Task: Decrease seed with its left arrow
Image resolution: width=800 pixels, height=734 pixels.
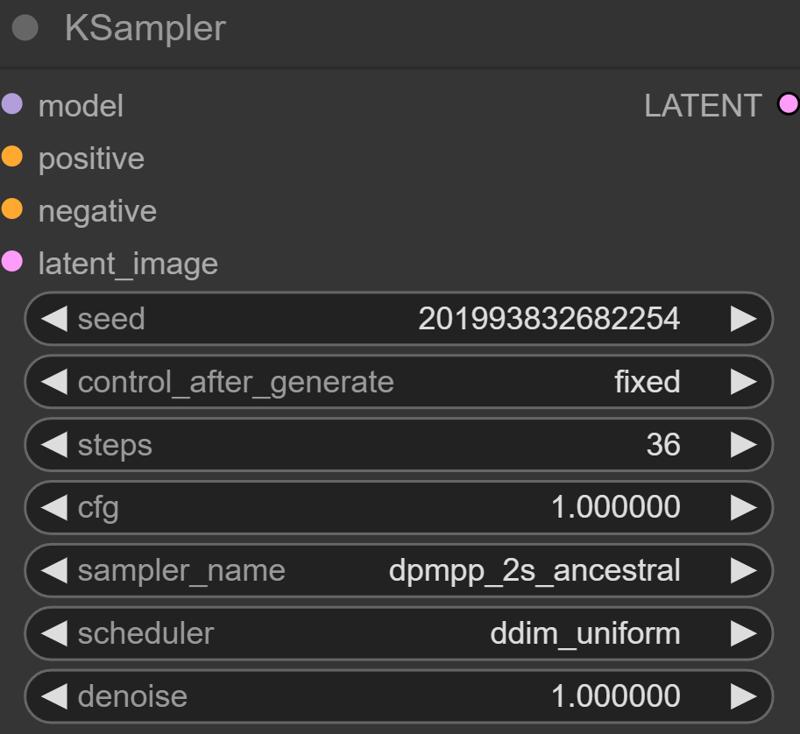Action: (54, 319)
